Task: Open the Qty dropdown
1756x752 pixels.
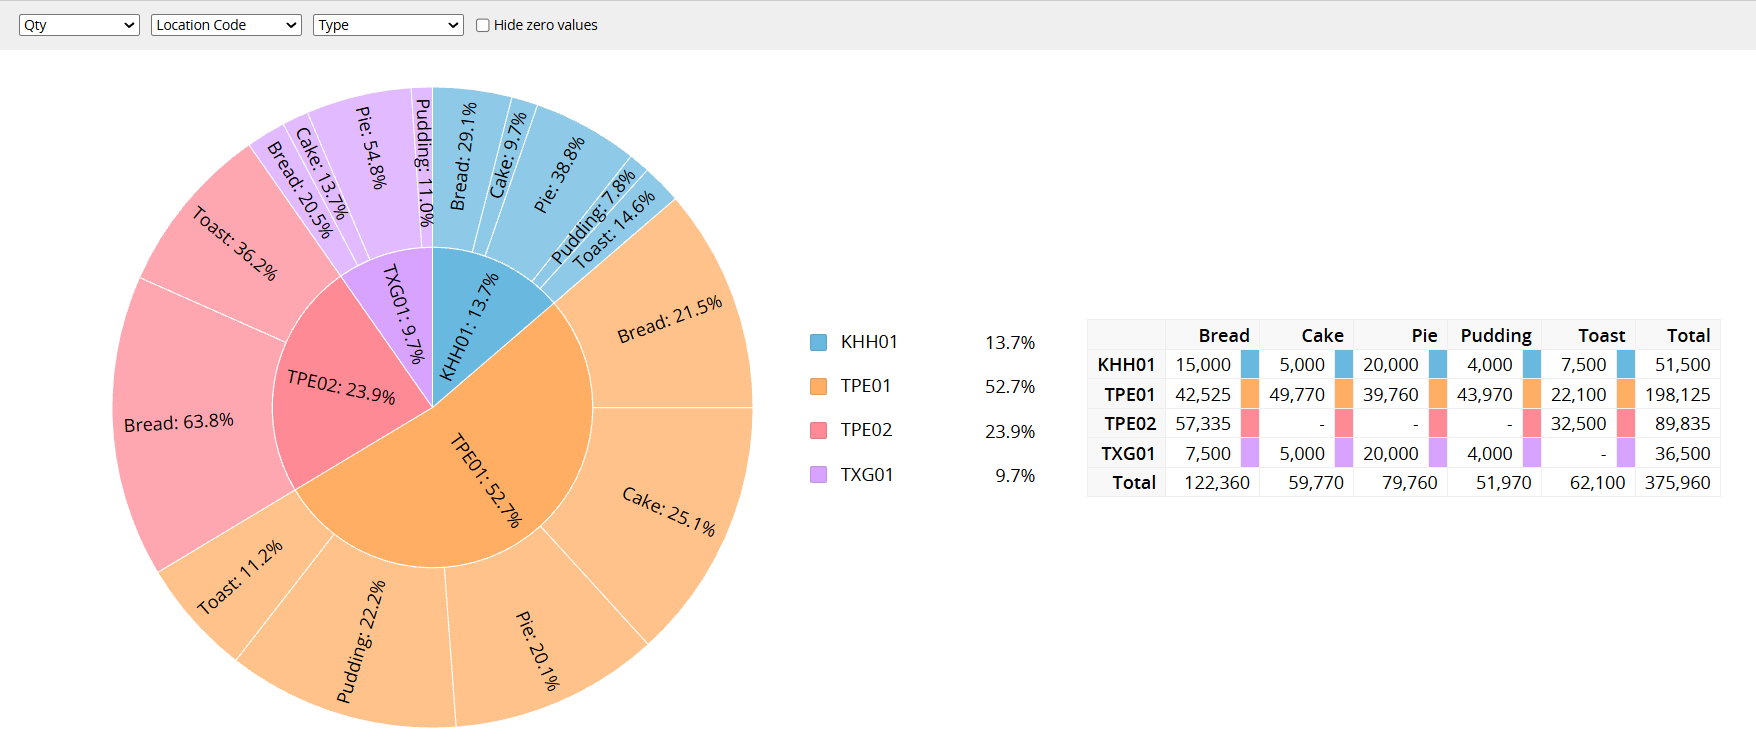Action: pyautogui.click(x=79, y=25)
